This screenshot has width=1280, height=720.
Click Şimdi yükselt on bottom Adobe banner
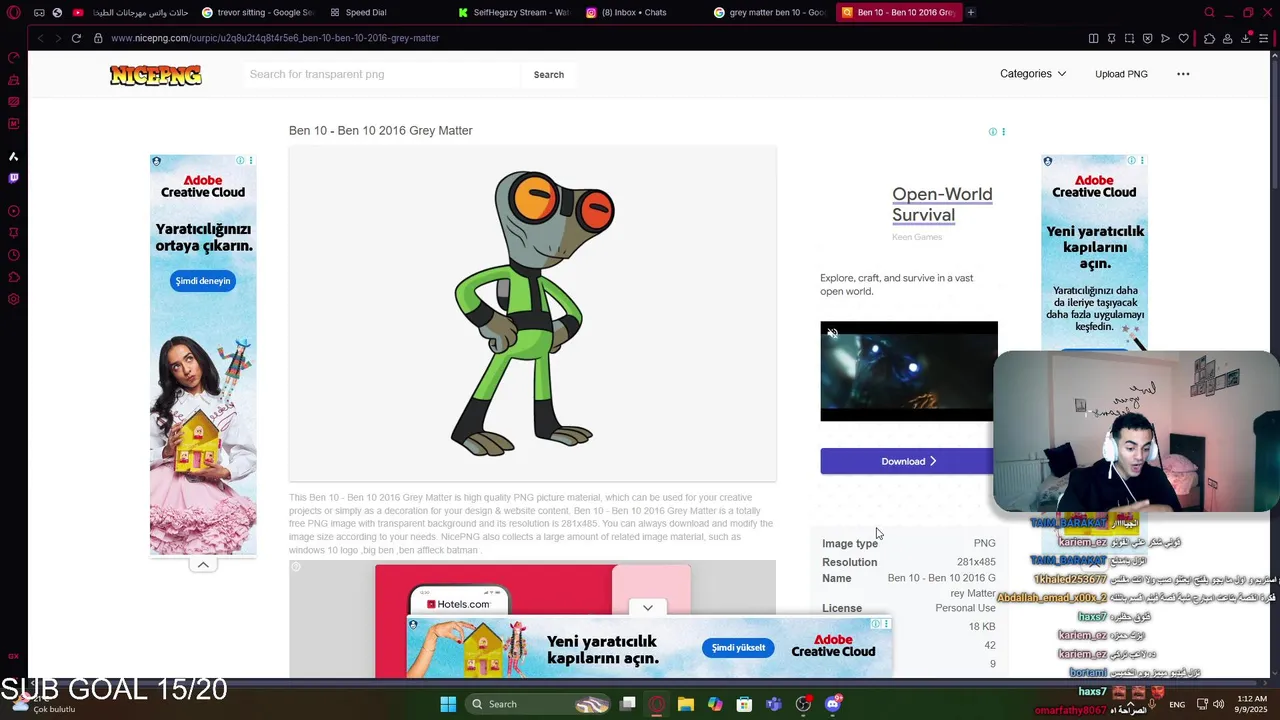pyautogui.click(x=738, y=648)
